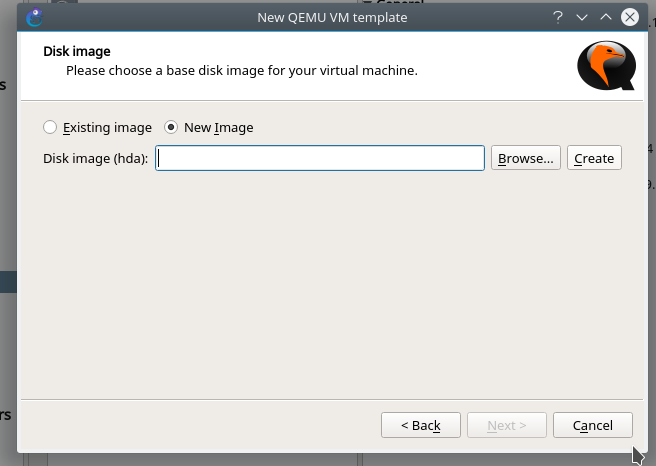Minimize the New QEMU VM template window
This screenshot has width=656, height=466.
[582, 17]
